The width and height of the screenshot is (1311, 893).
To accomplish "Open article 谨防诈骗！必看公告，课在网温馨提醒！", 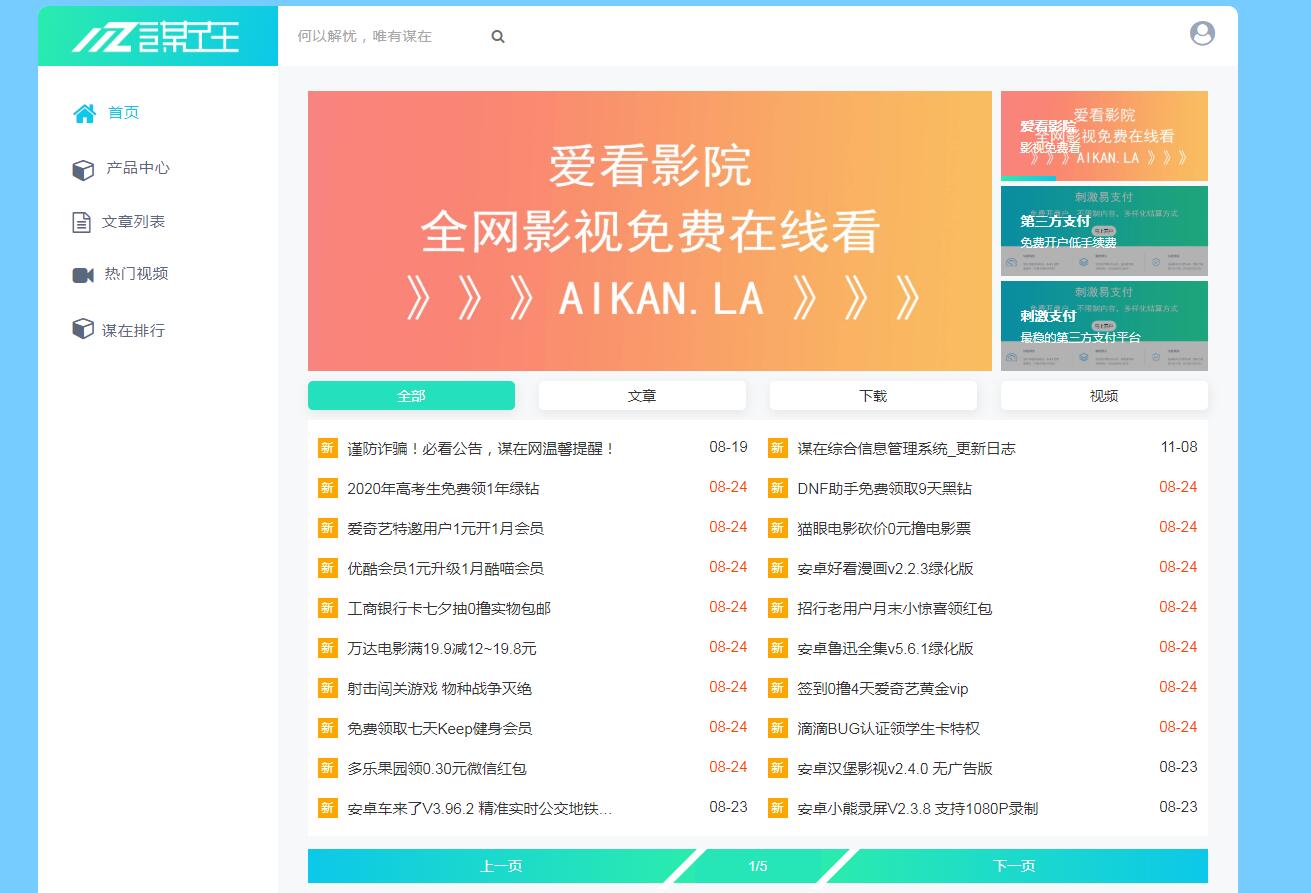I will 481,449.
